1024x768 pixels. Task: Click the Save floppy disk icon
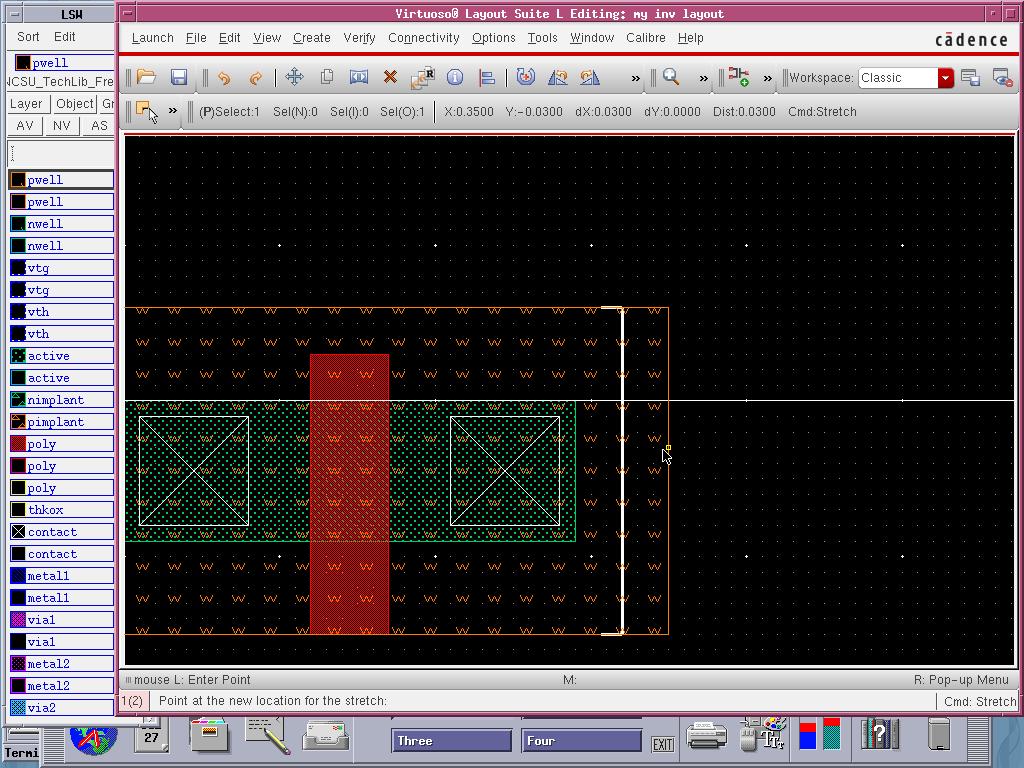(x=179, y=77)
